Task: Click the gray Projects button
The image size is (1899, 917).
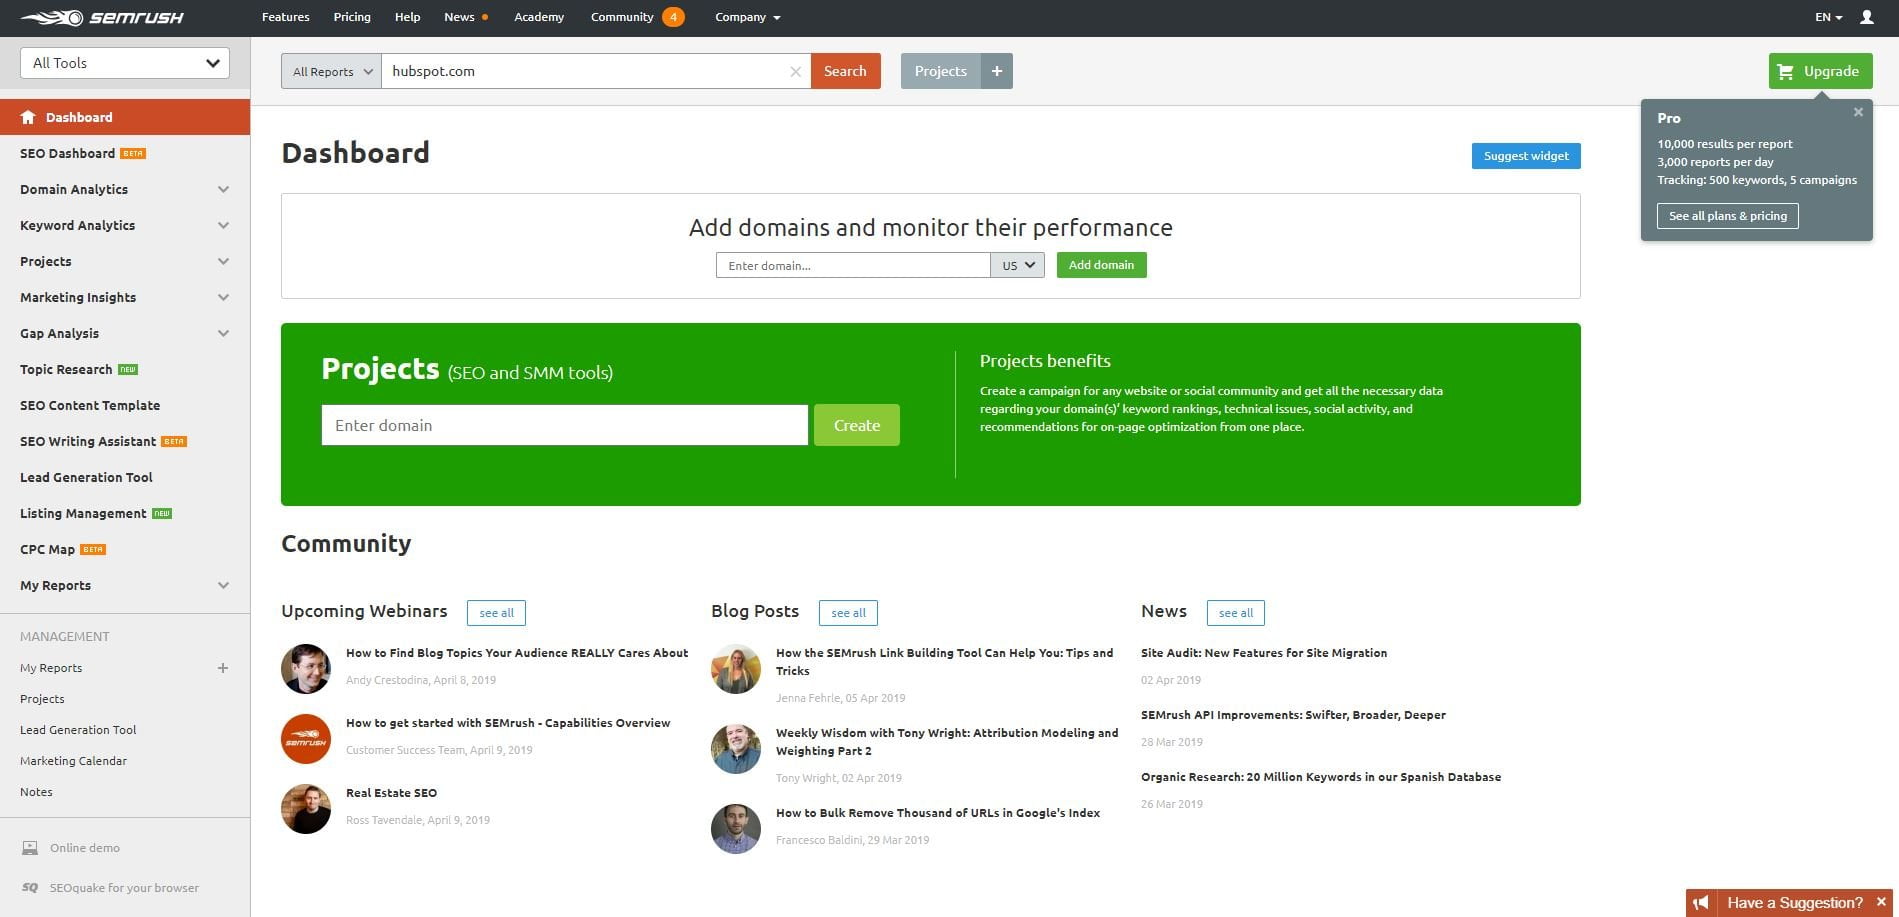Action: click(940, 71)
